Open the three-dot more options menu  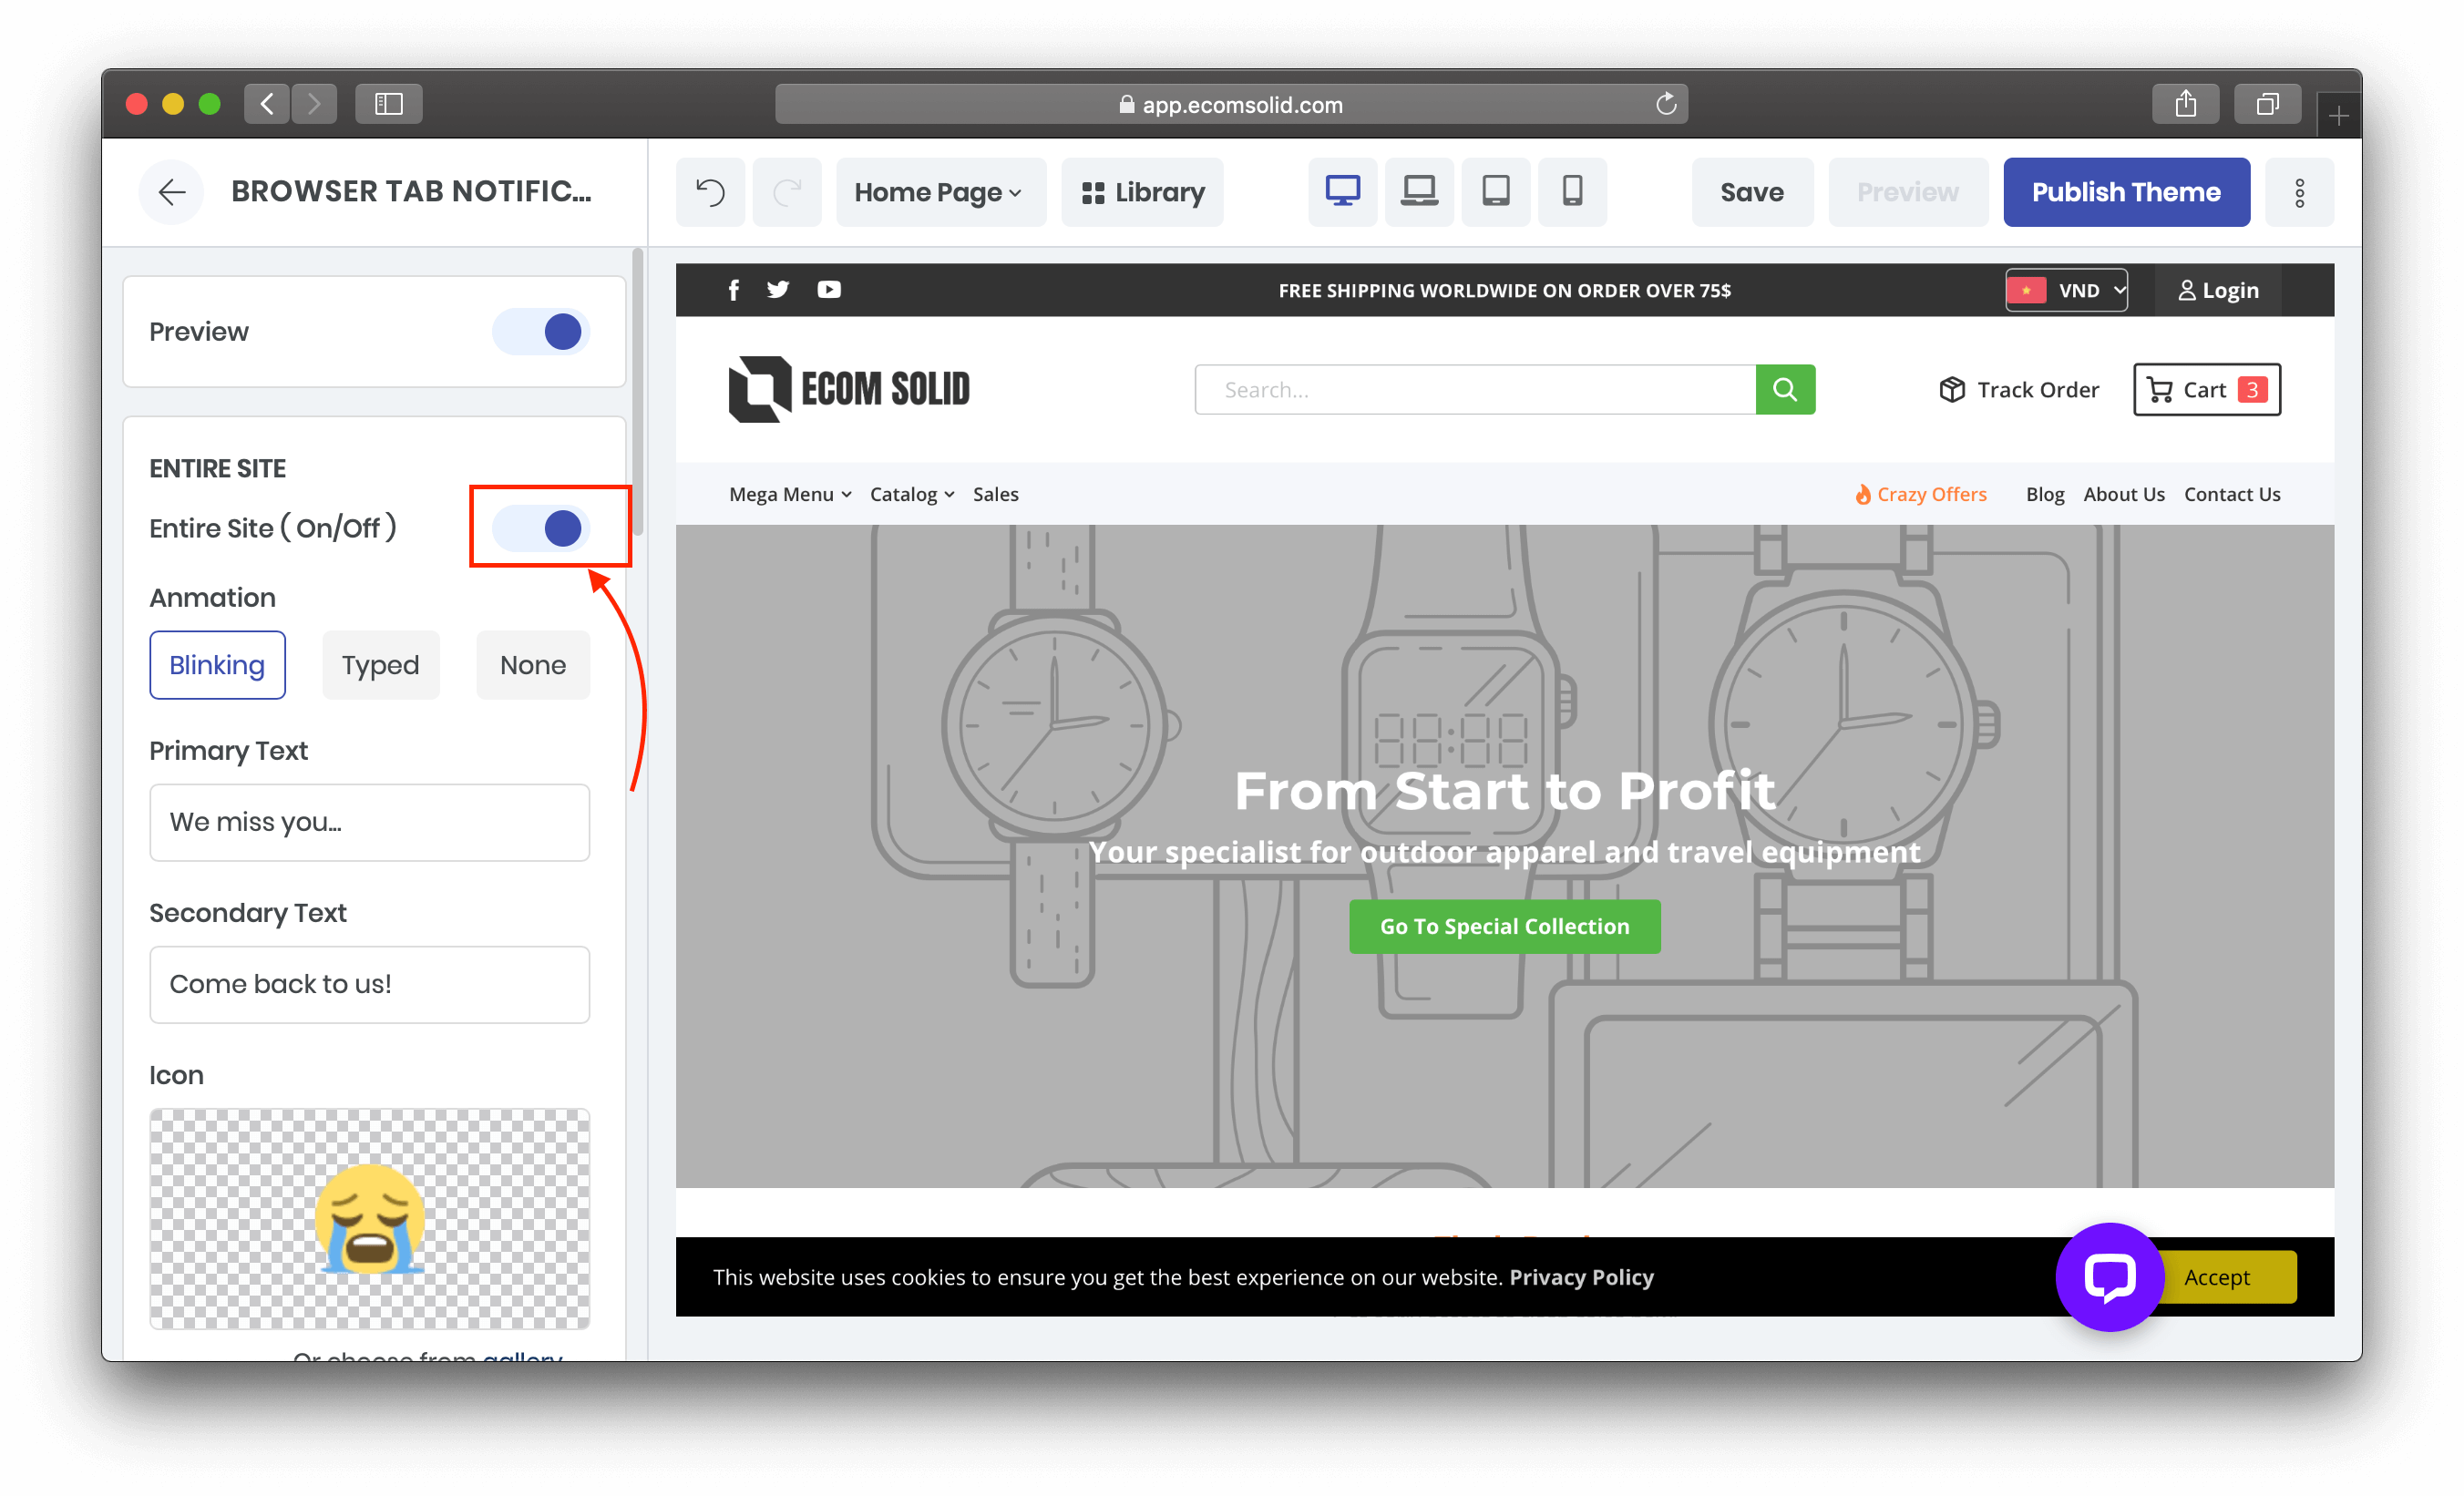tap(2299, 191)
